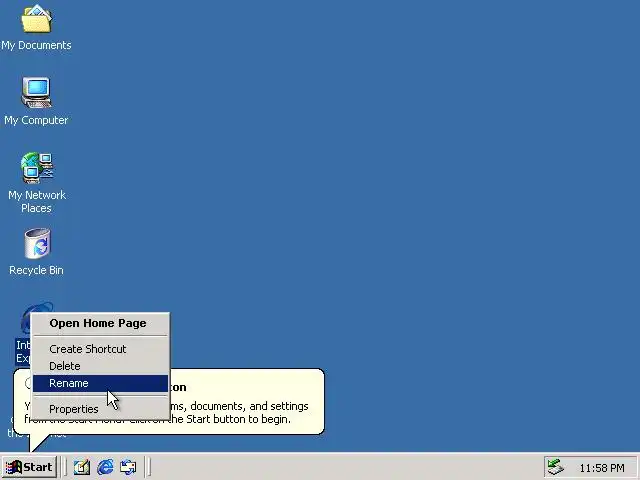This screenshot has height=480, width=640.
Task: Choose Rename in context menu
Action: click(100, 383)
